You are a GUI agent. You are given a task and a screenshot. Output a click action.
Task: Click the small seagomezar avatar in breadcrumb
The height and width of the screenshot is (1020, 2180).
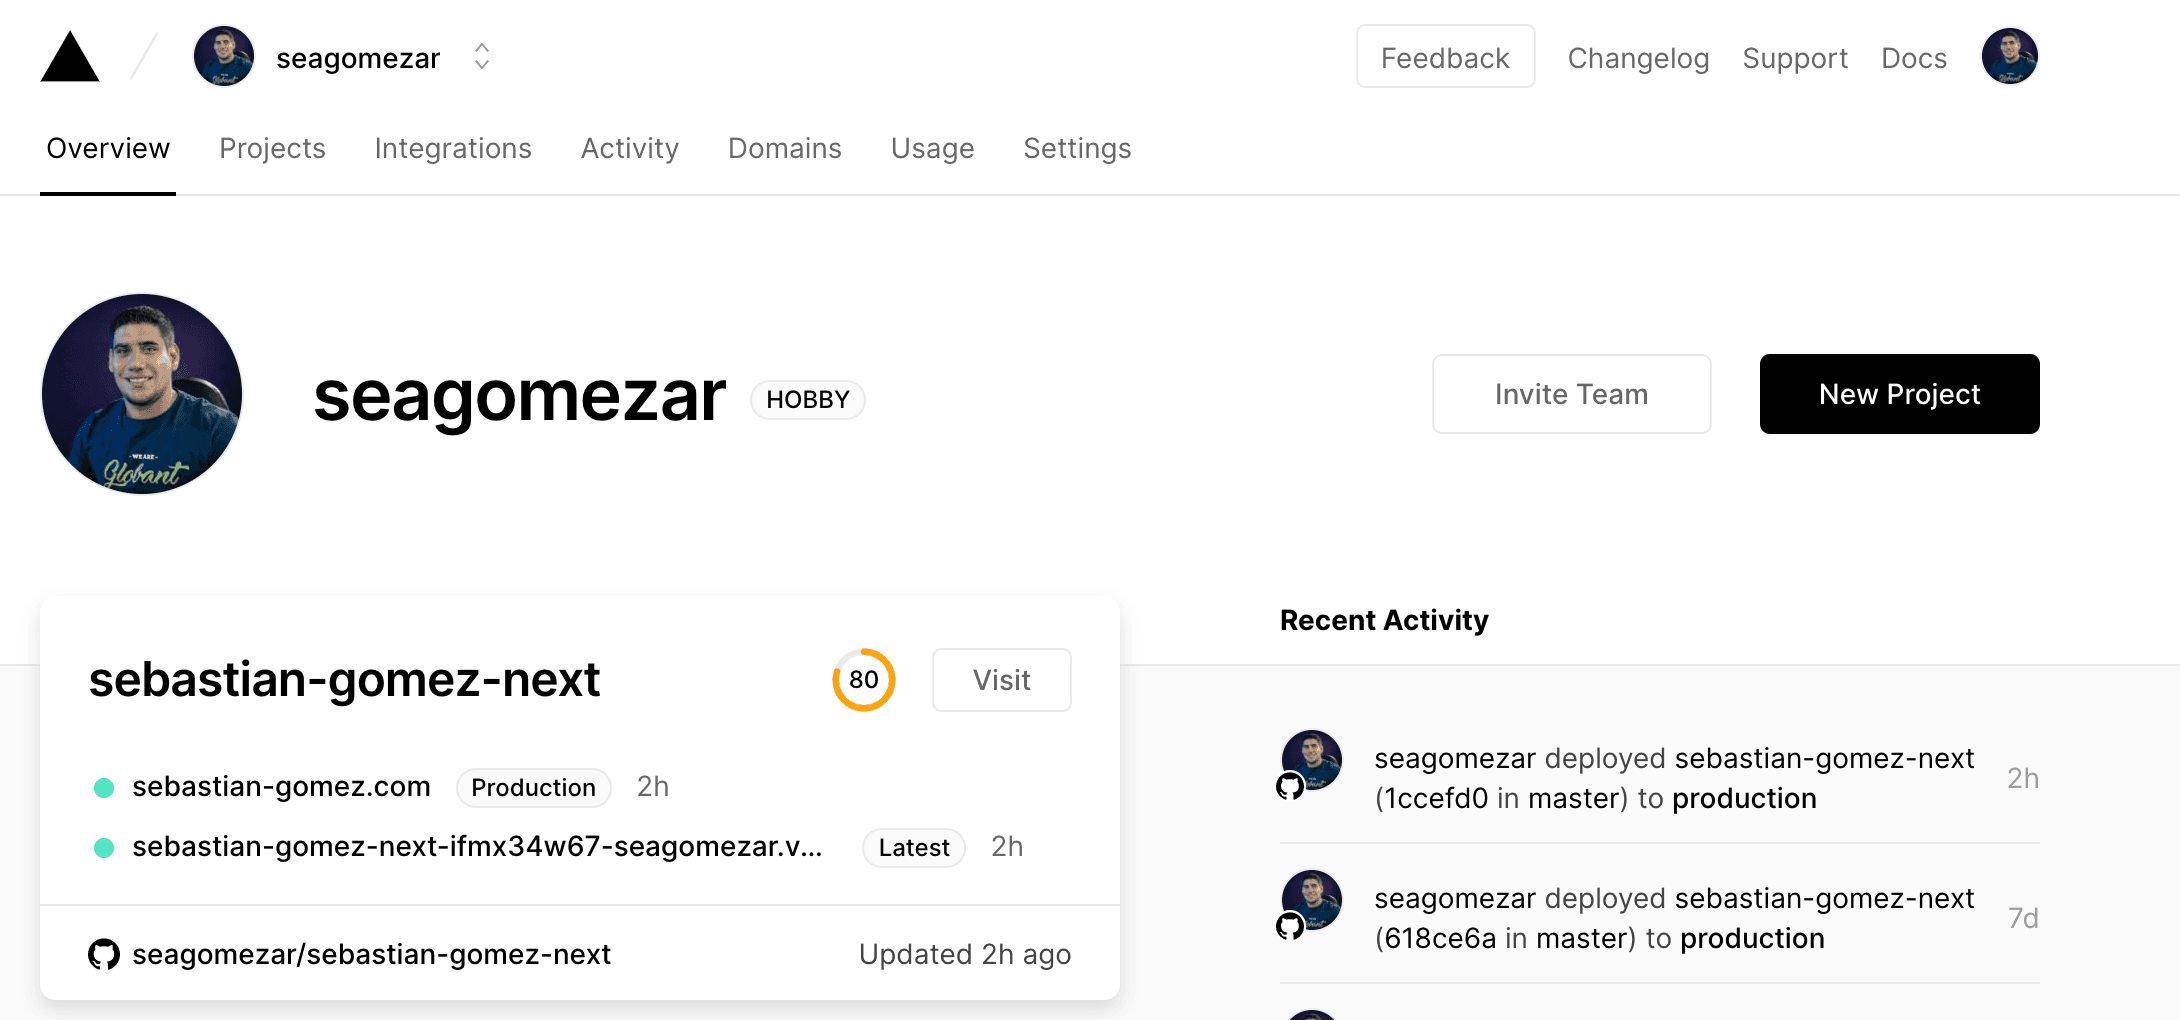[224, 57]
